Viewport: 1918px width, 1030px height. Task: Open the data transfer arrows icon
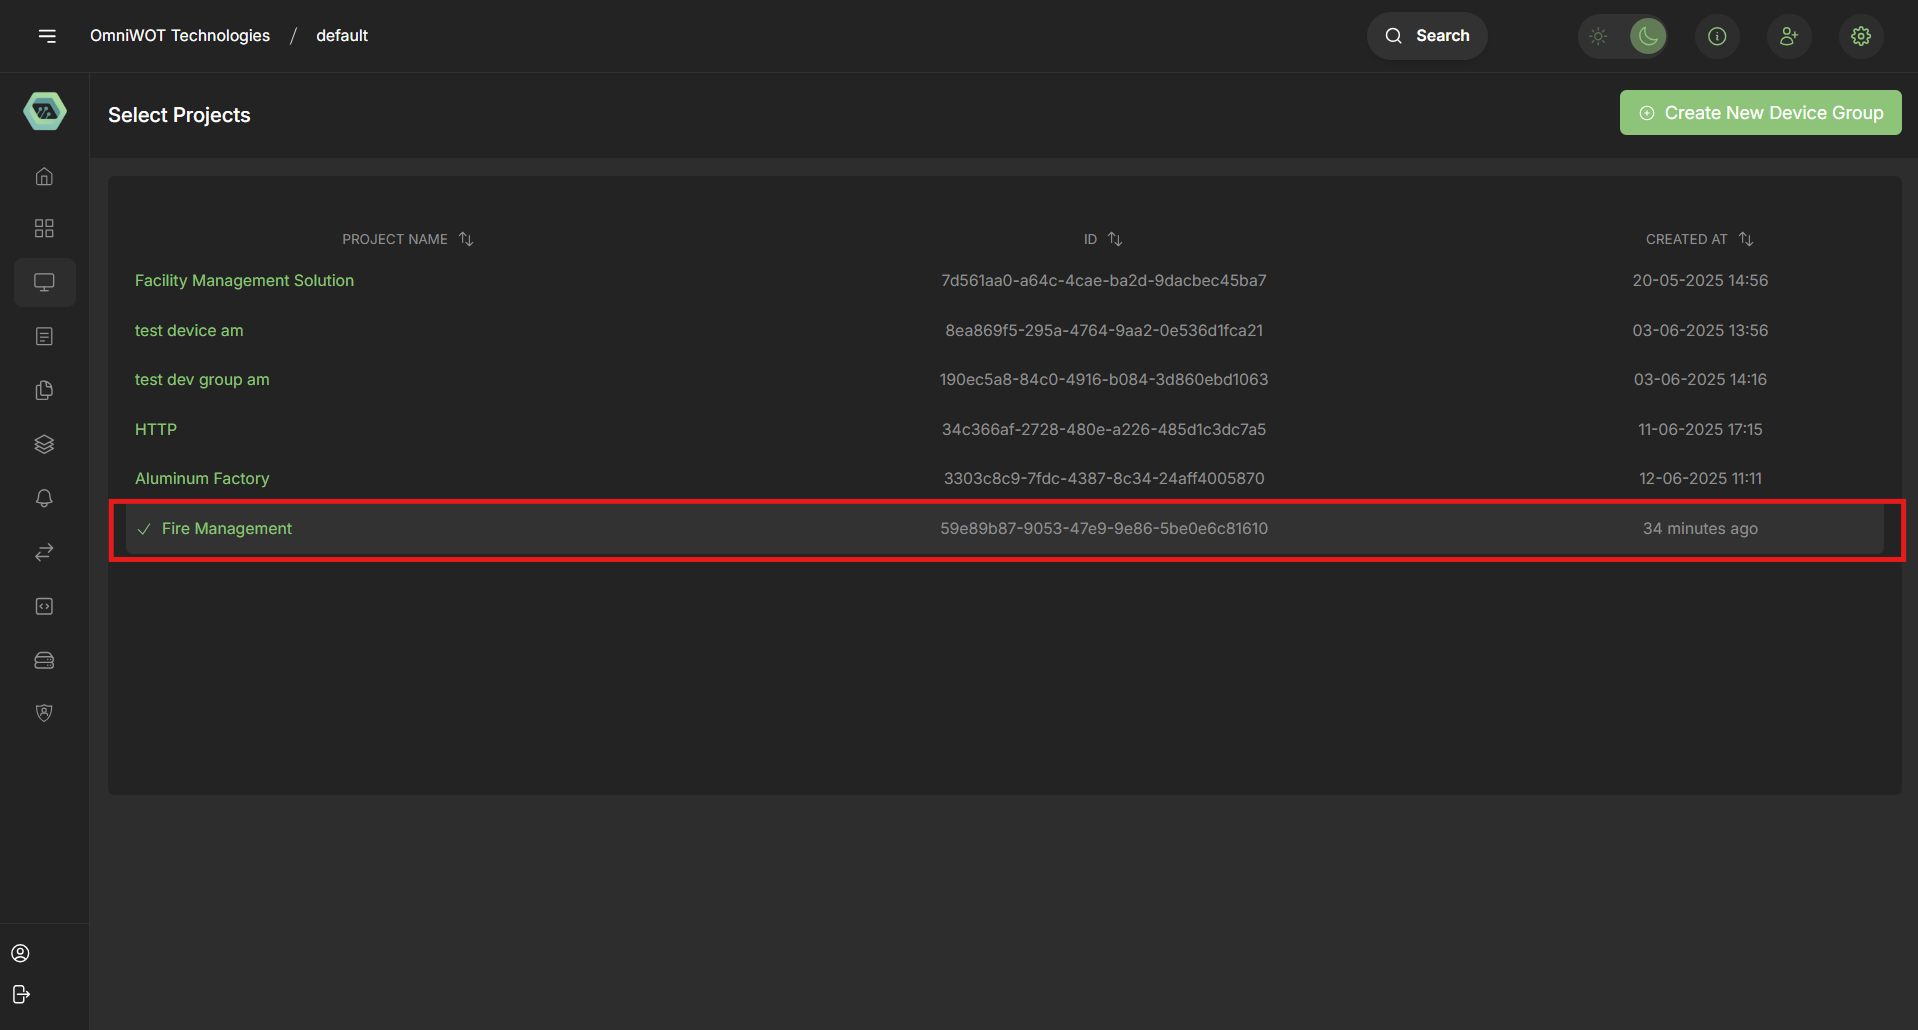click(44, 552)
